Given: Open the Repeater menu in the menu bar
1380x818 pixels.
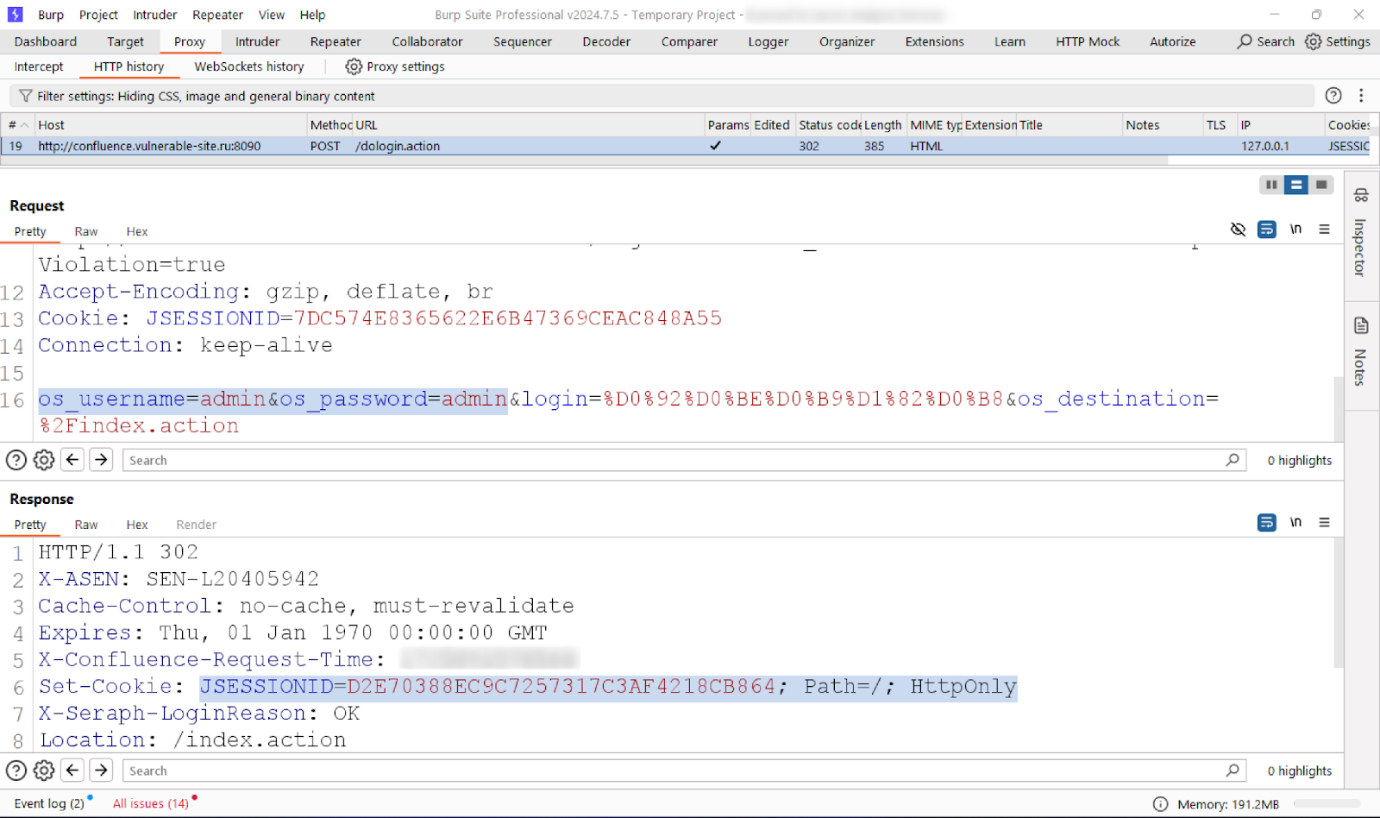Looking at the screenshot, I should point(218,15).
